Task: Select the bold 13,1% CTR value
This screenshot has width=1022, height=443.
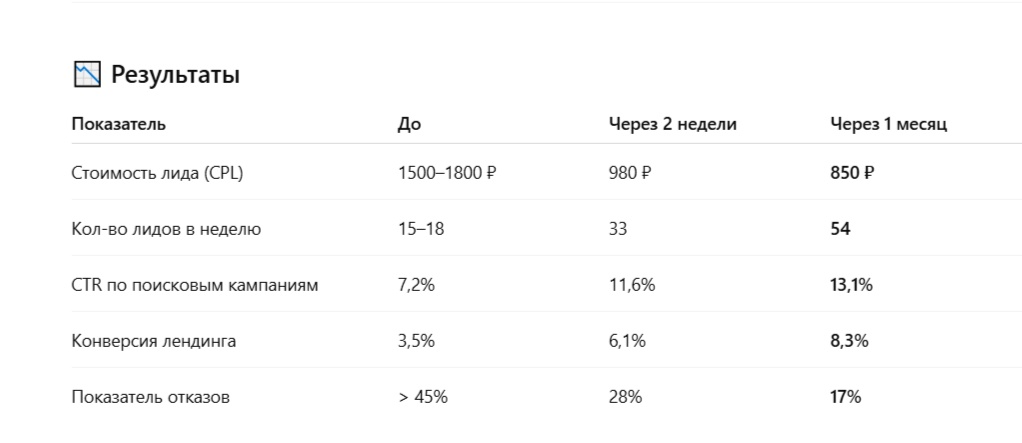Action: click(x=851, y=285)
